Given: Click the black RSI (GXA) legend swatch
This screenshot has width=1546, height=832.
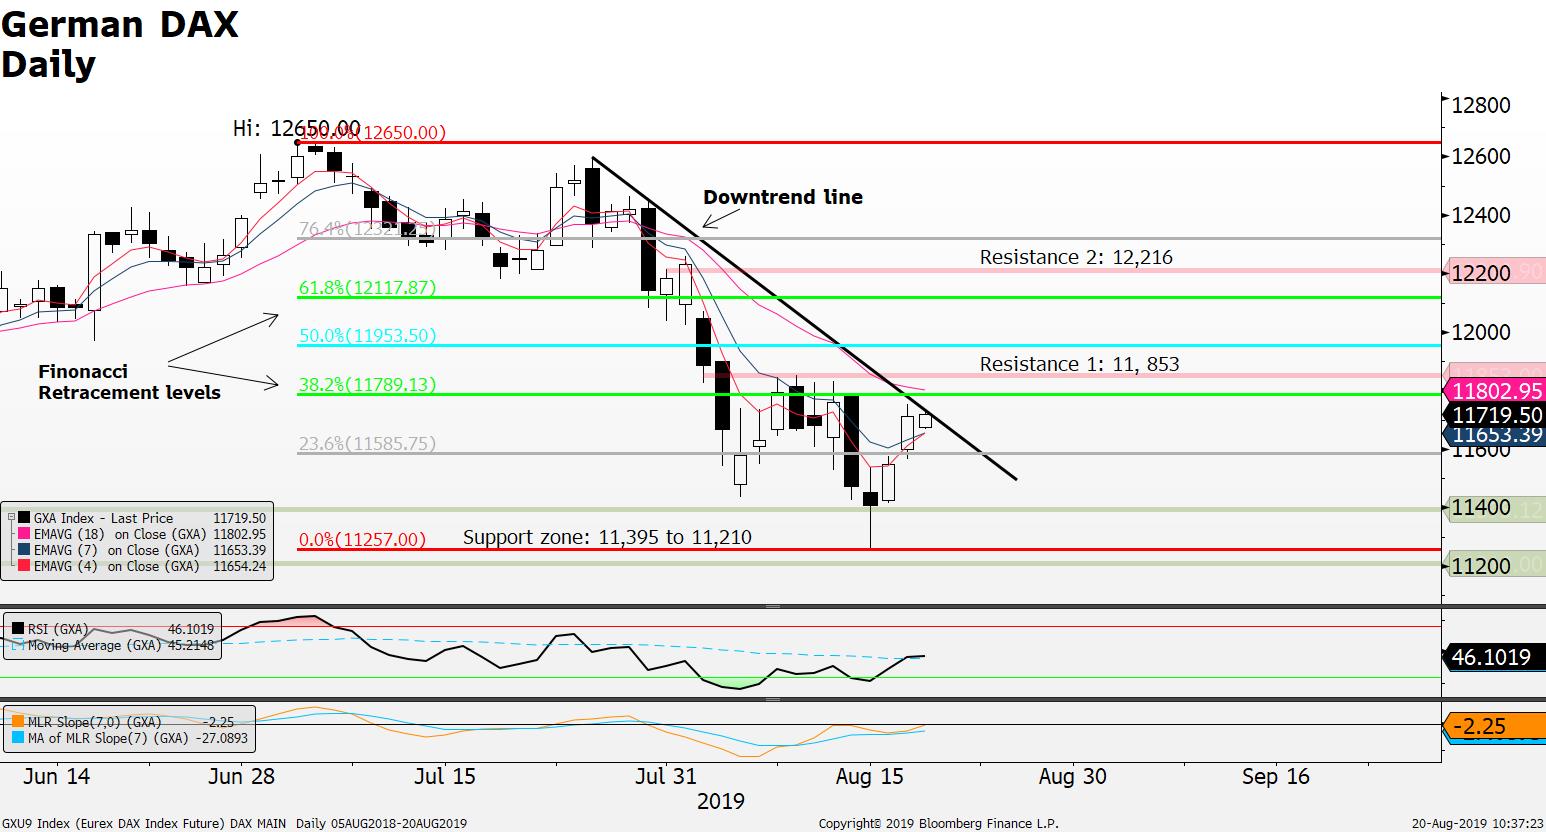Looking at the screenshot, I should [17, 629].
